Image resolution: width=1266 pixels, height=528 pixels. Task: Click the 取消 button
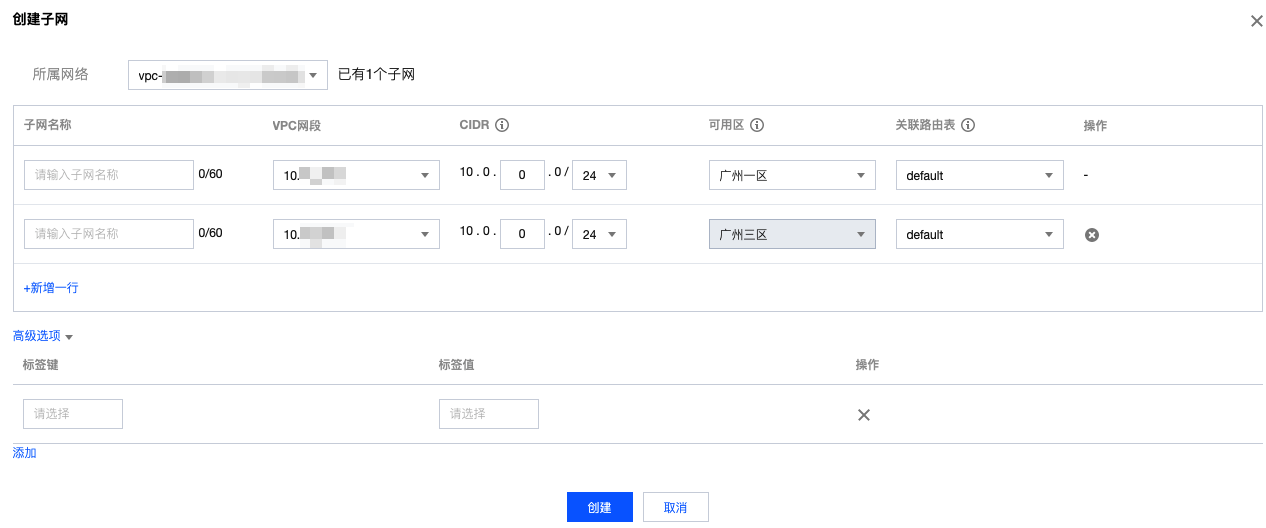click(676, 507)
